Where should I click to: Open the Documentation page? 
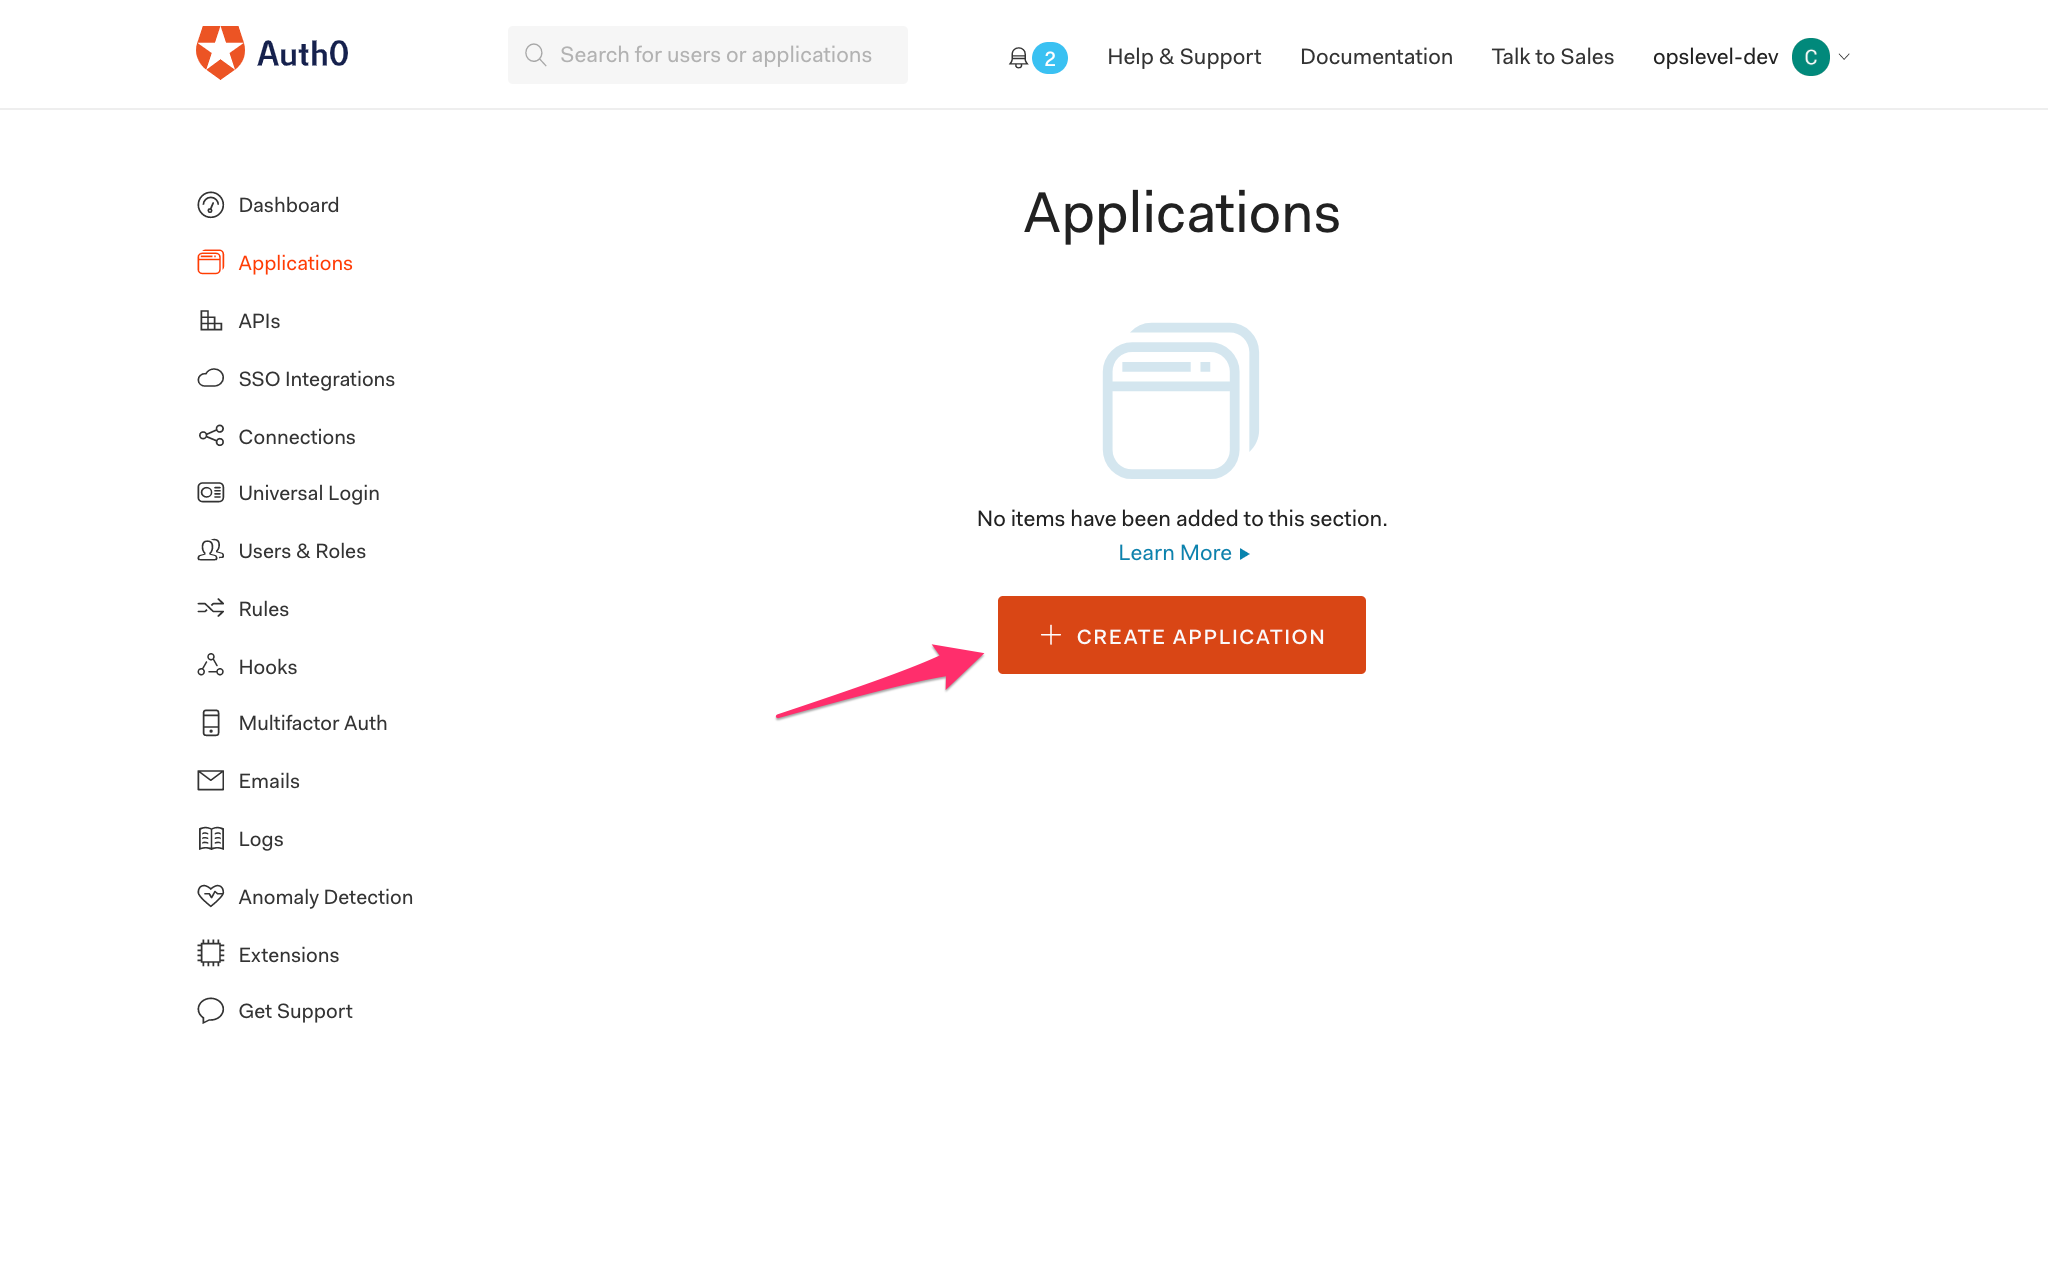[1376, 56]
